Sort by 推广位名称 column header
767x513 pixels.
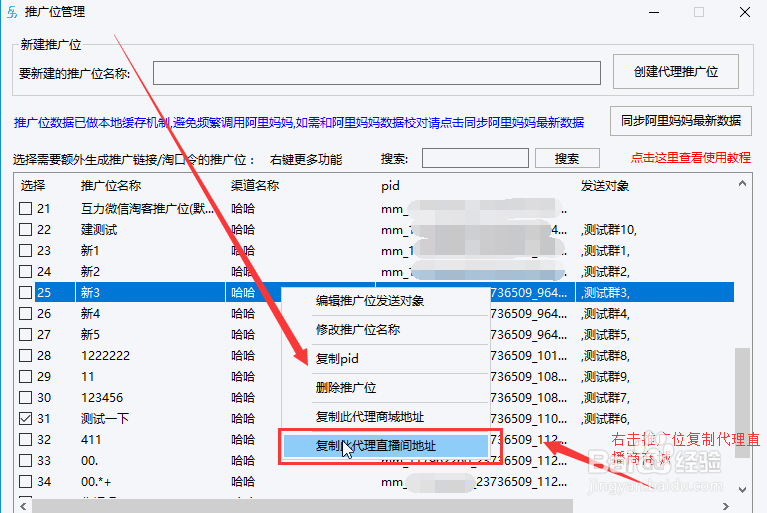click(x=111, y=186)
